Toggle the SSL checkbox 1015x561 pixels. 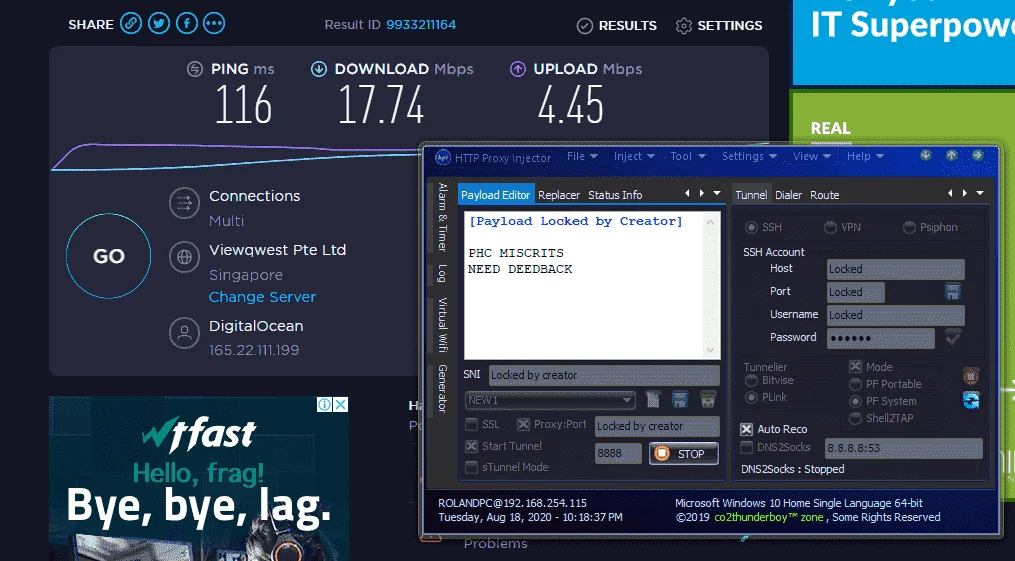(471, 424)
